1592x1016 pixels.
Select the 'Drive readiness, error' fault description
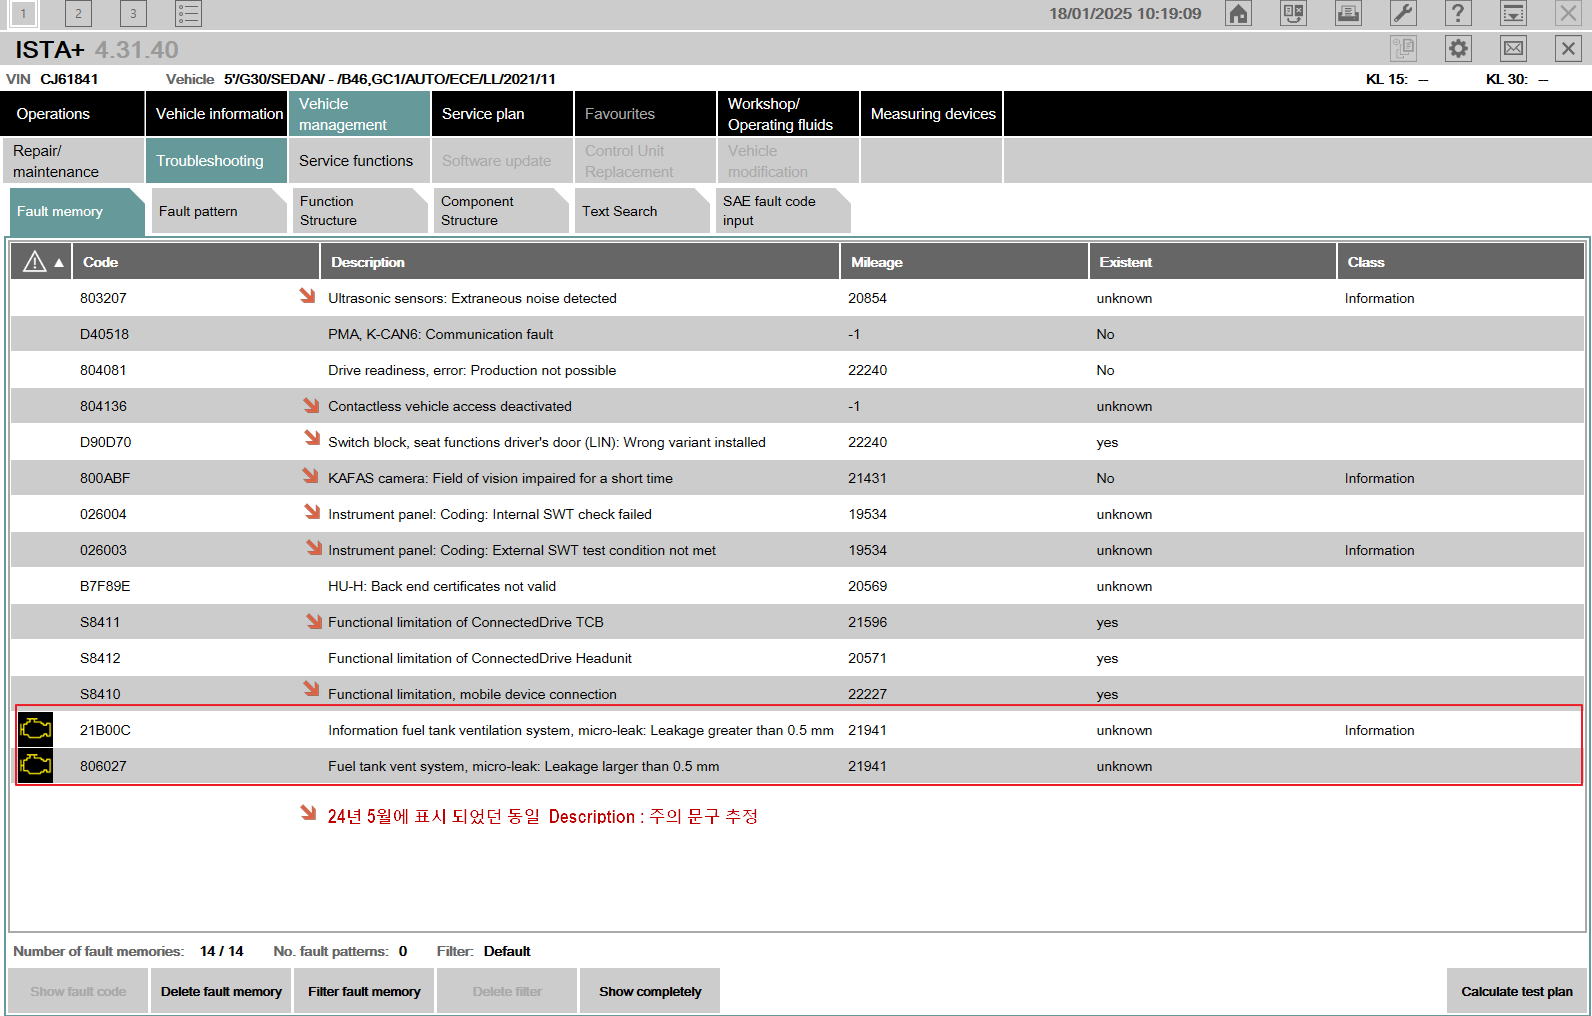[472, 370]
